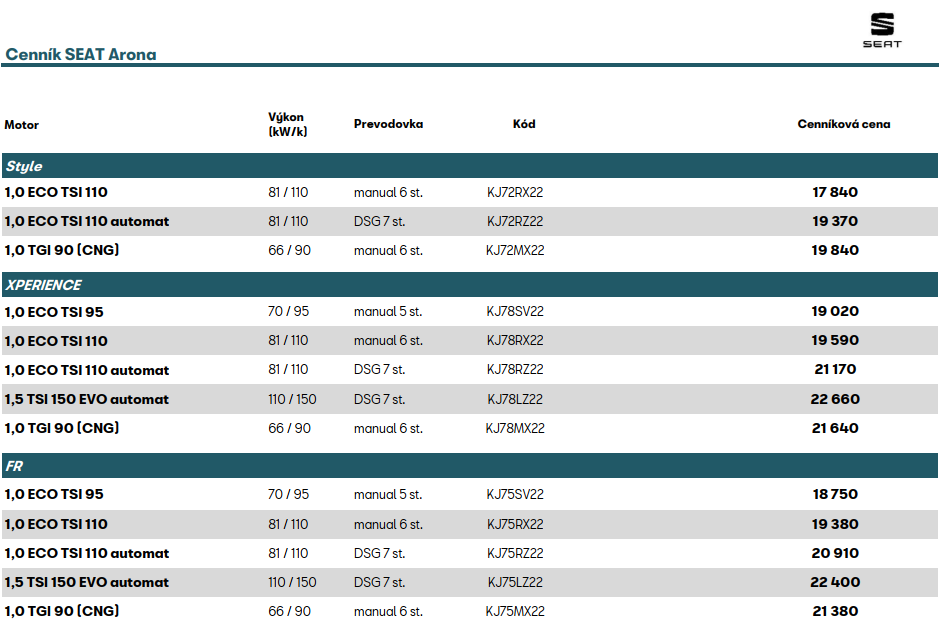Viewport: 940px width, 624px height.
Task: Click the price 17 840
Action: (x=835, y=192)
